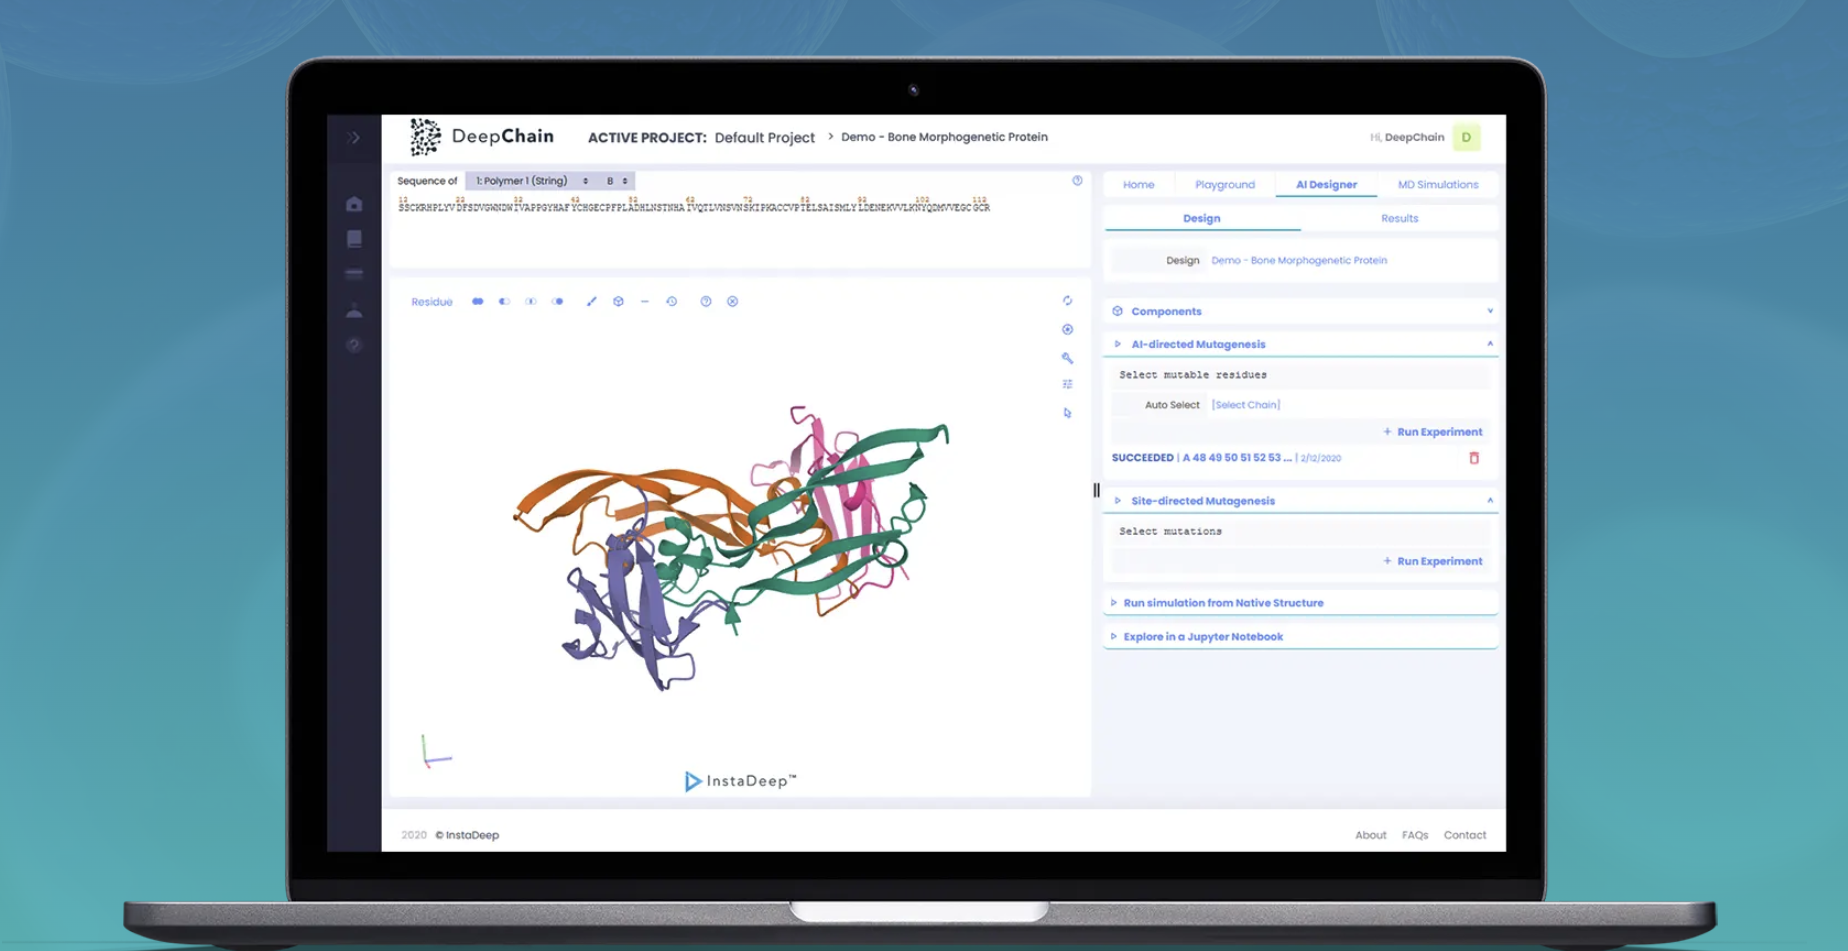Click the Select mutable residues field

(1300, 375)
